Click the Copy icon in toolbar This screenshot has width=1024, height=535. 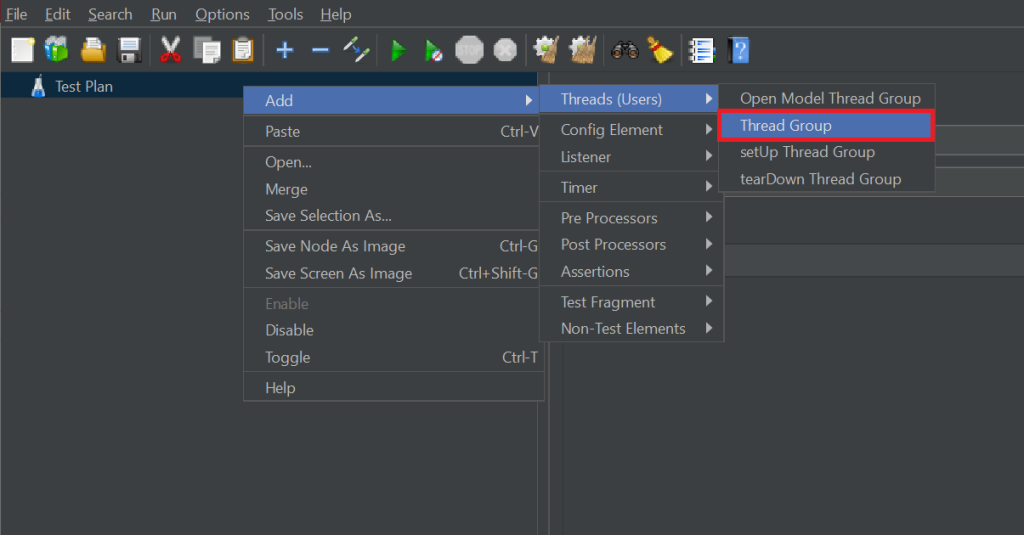click(207, 50)
